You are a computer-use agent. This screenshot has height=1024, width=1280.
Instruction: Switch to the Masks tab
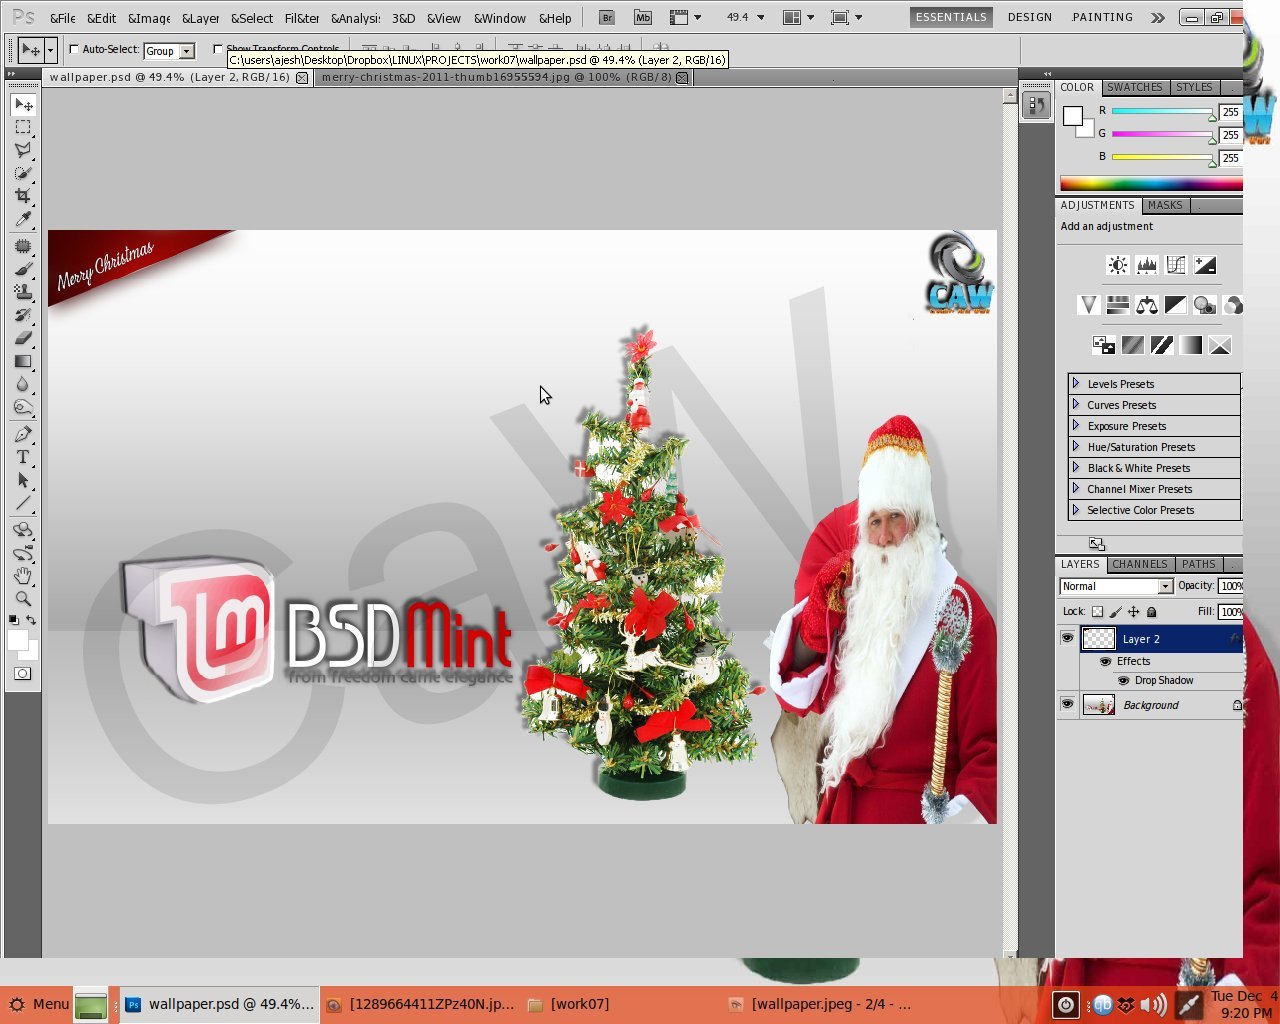click(x=1165, y=205)
